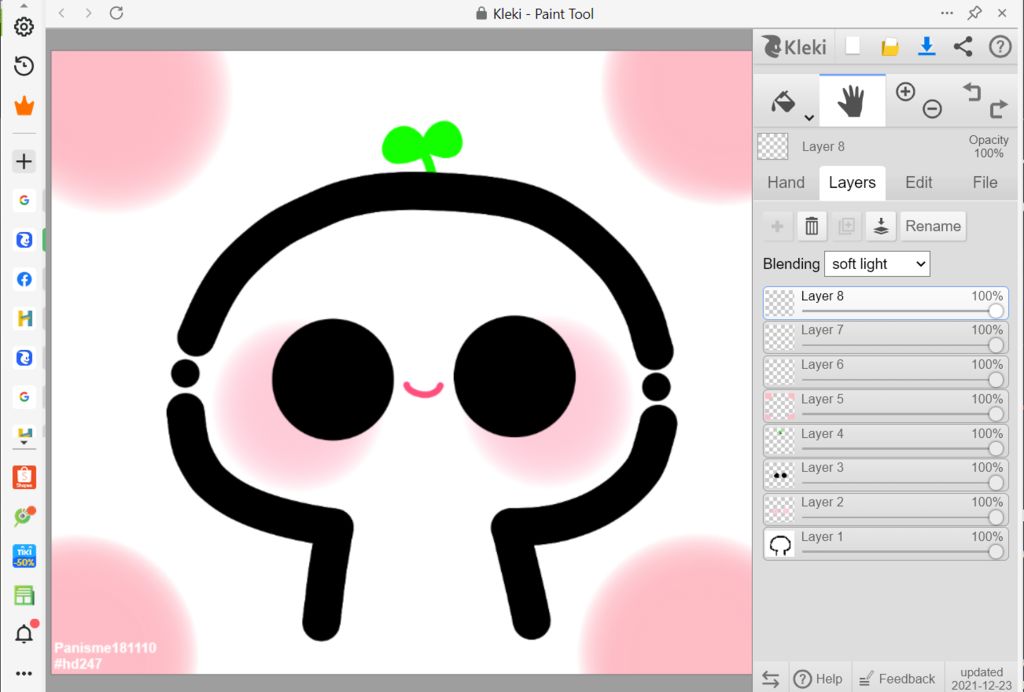Click Layer 1 opacity slider handle
Image resolution: width=1024 pixels, height=692 pixels.
click(995, 552)
